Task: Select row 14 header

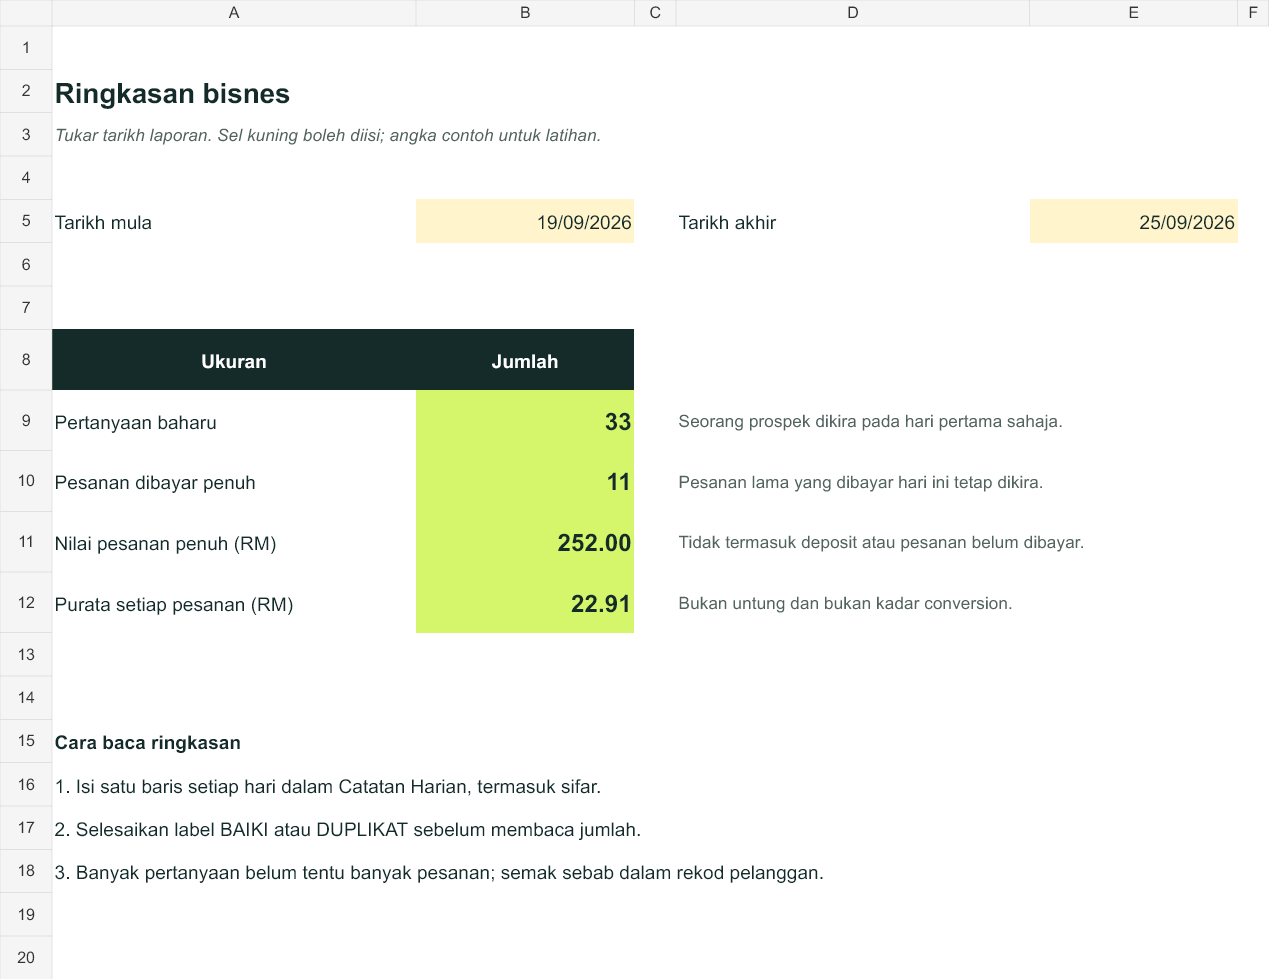Action: coord(26,698)
